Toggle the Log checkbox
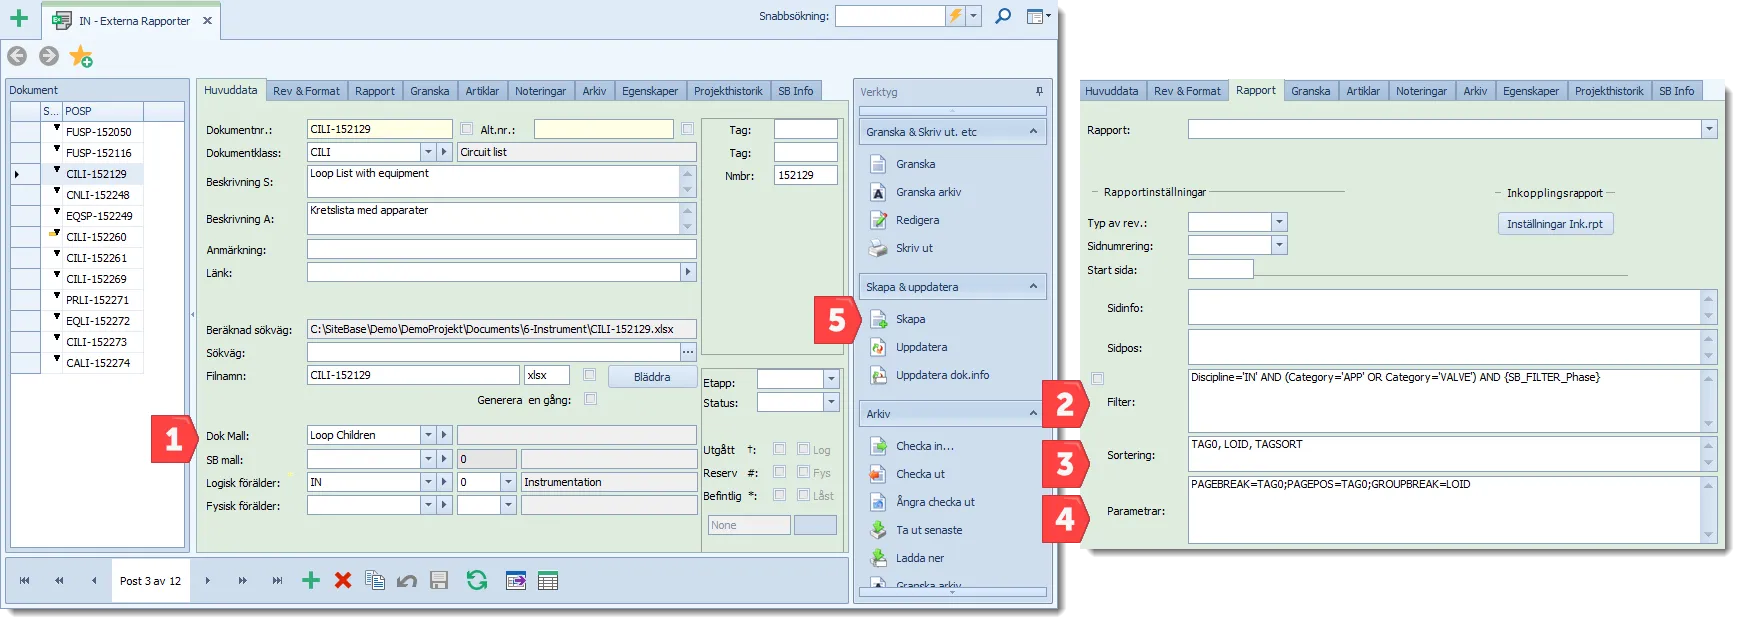This screenshot has width=1740, height=624. click(804, 449)
